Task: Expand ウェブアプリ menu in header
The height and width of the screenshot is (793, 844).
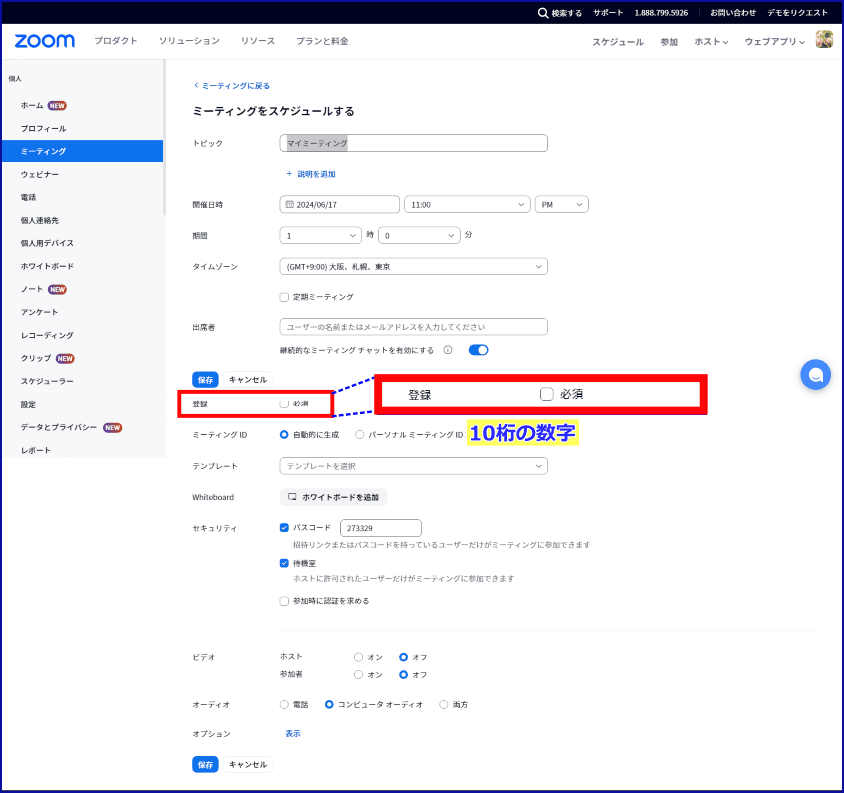Action: click(775, 41)
